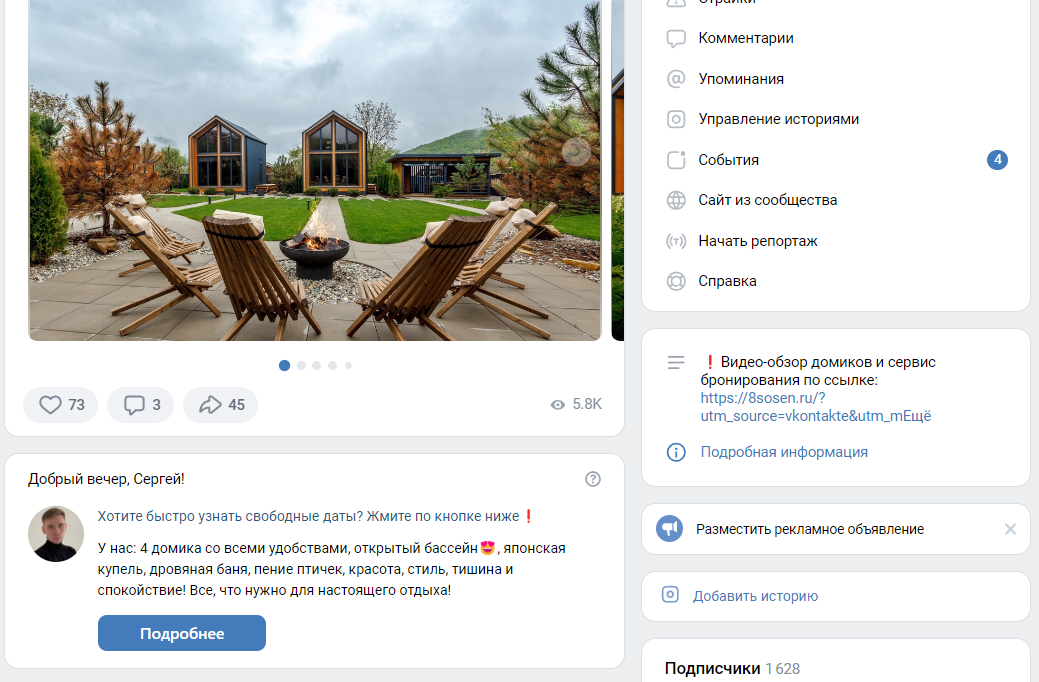Click the globe icon for Сайт из сообщества
The height and width of the screenshot is (682, 1039).
pyautogui.click(x=676, y=200)
